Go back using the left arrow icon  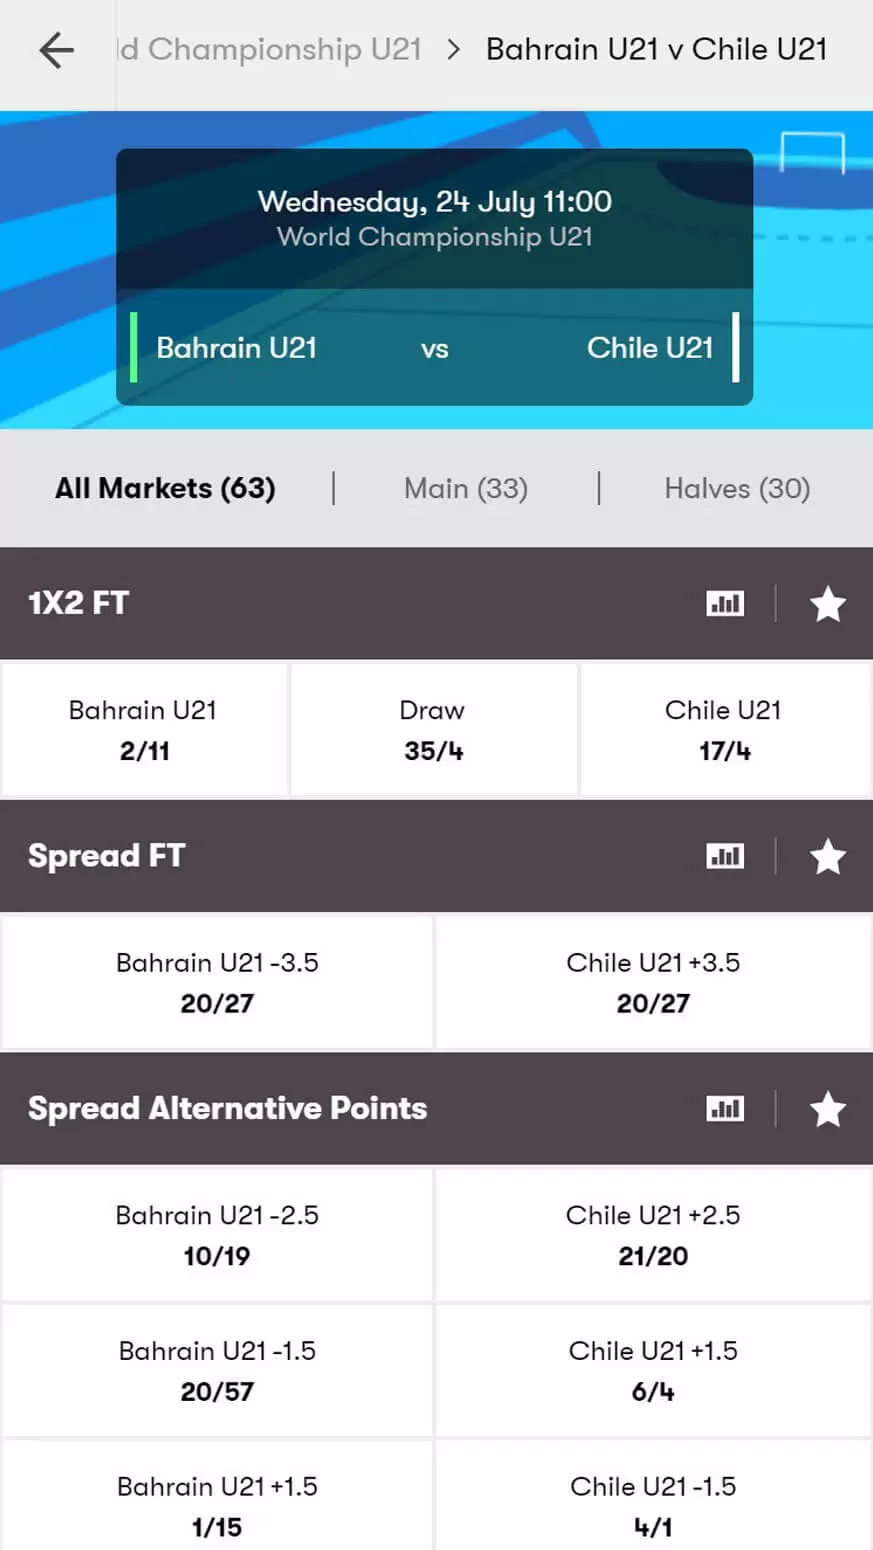point(57,50)
